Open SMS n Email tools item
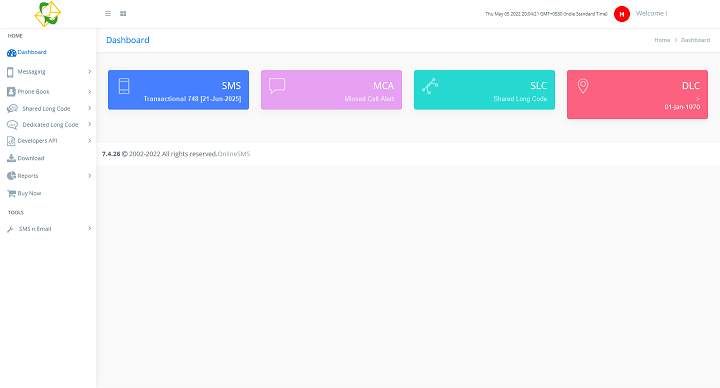The height and width of the screenshot is (388, 720). 35,229
